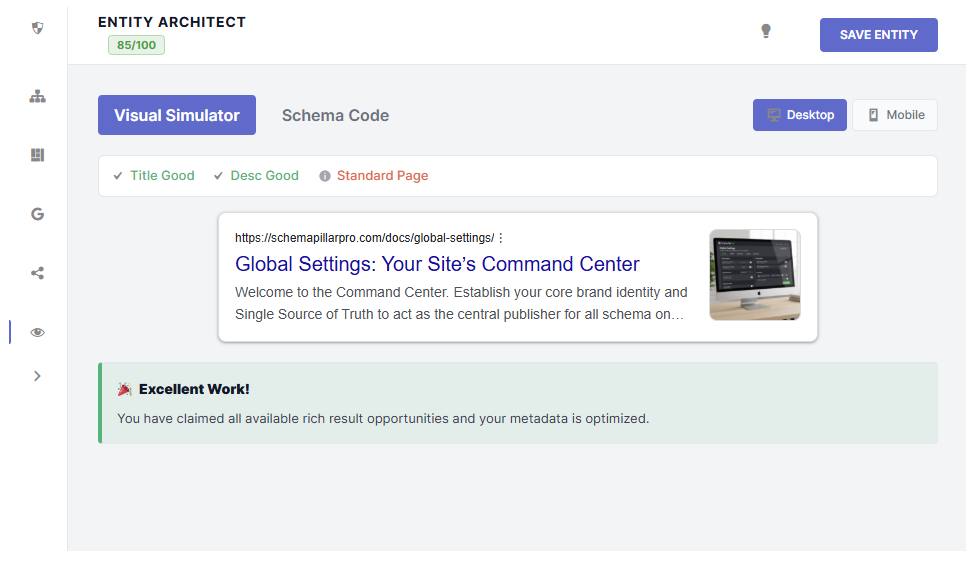The height and width of the screenshot is (562, 974).
Task: Click the search result description snippet
Action: point(461,303)
